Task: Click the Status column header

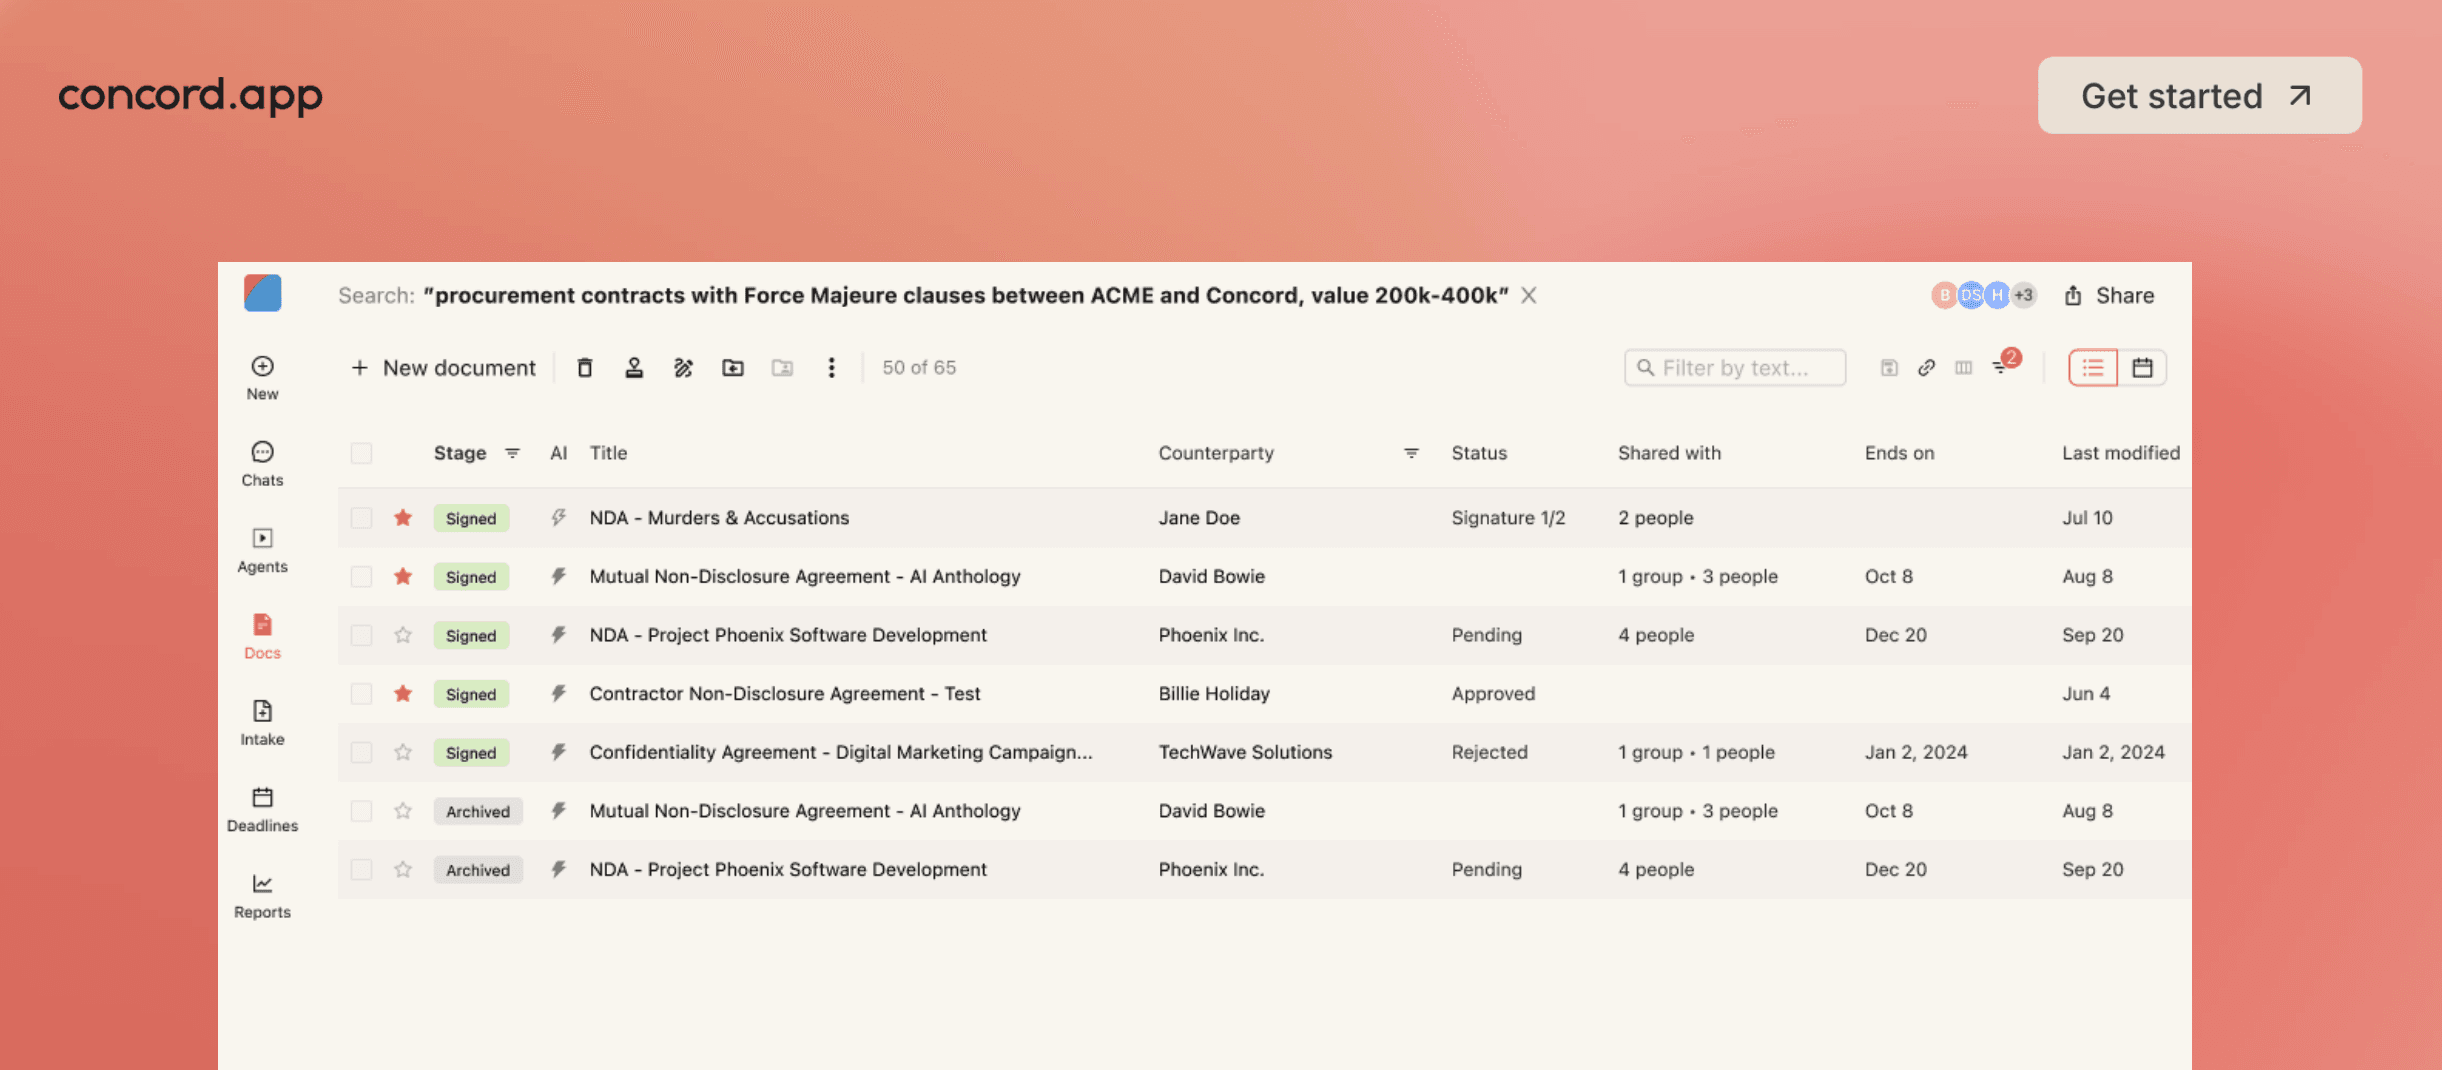Action: (x=1479, y=453)
